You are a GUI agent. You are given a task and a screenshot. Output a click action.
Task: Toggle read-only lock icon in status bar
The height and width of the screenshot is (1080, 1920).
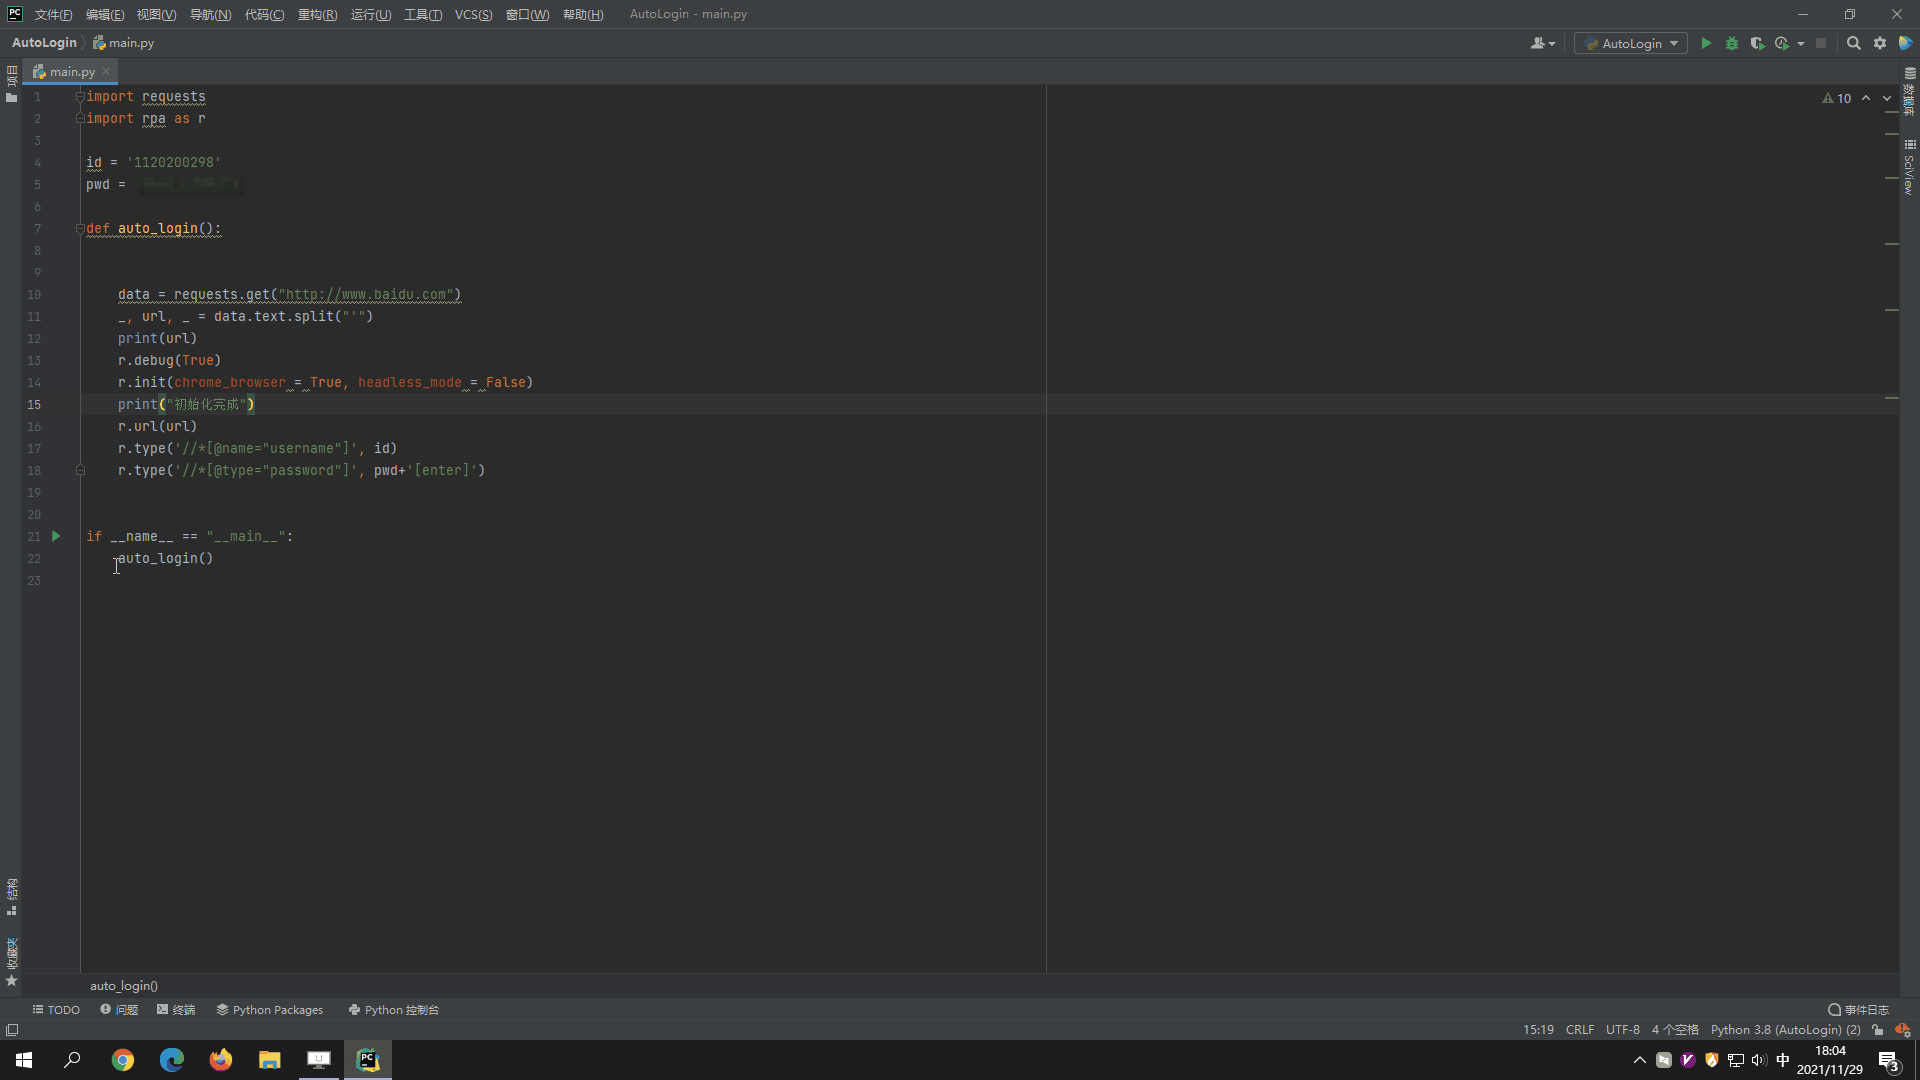(x=1878, y=1029)
